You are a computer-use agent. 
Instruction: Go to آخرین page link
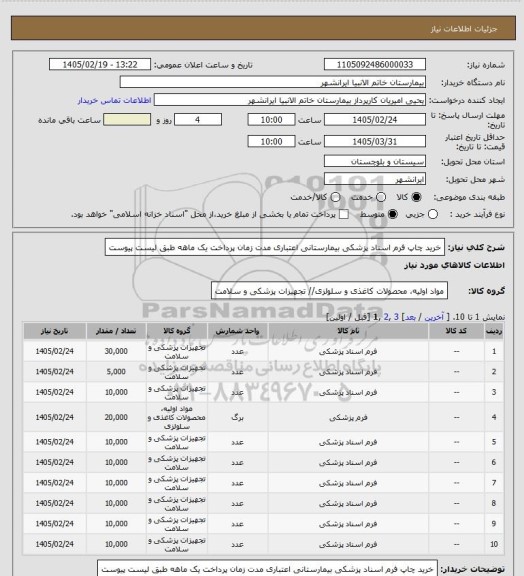pos(434,317)
